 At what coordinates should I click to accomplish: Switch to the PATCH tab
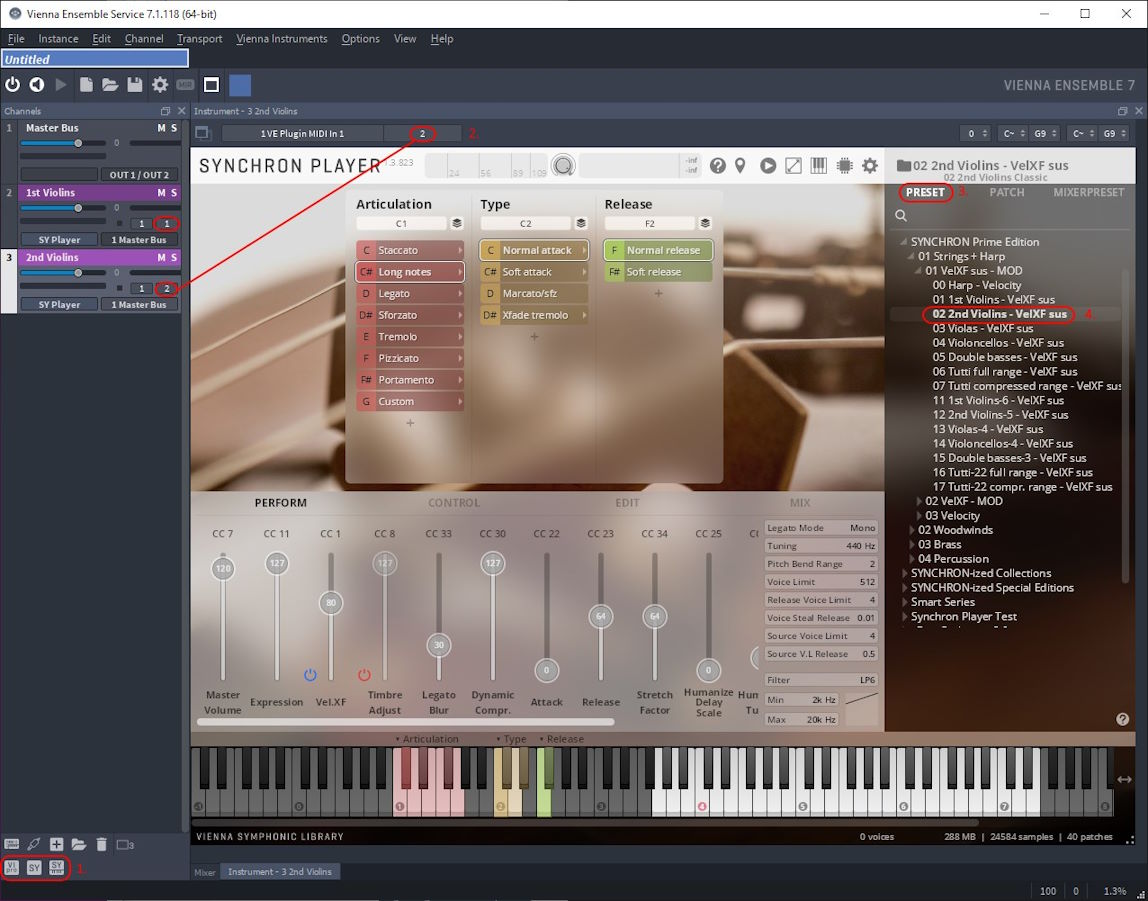pyautogui.click(x=1007, y=192)
